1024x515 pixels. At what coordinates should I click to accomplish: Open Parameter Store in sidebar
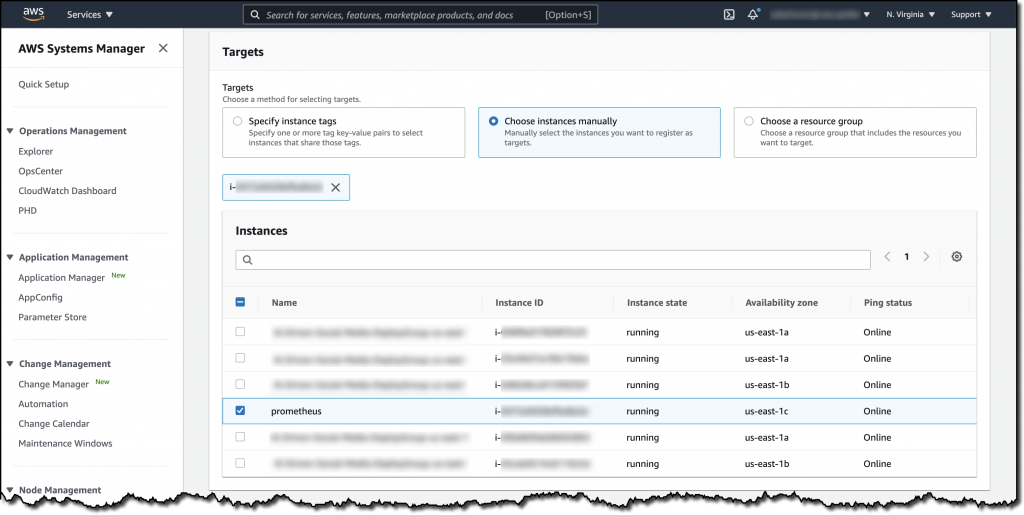tap(52, 317)
